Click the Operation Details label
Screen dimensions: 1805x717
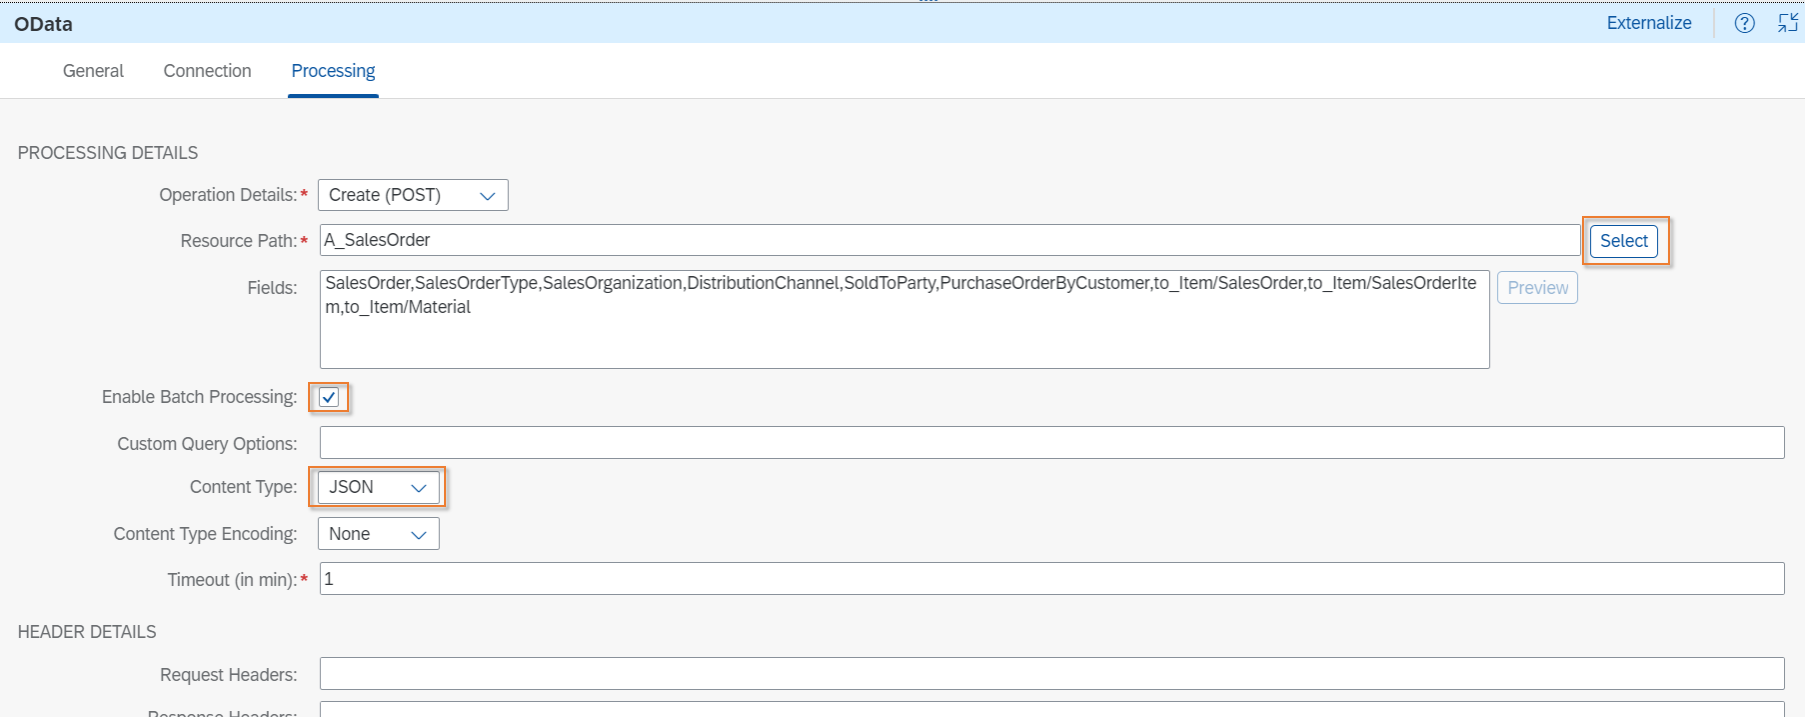click(x=228, y=195)
